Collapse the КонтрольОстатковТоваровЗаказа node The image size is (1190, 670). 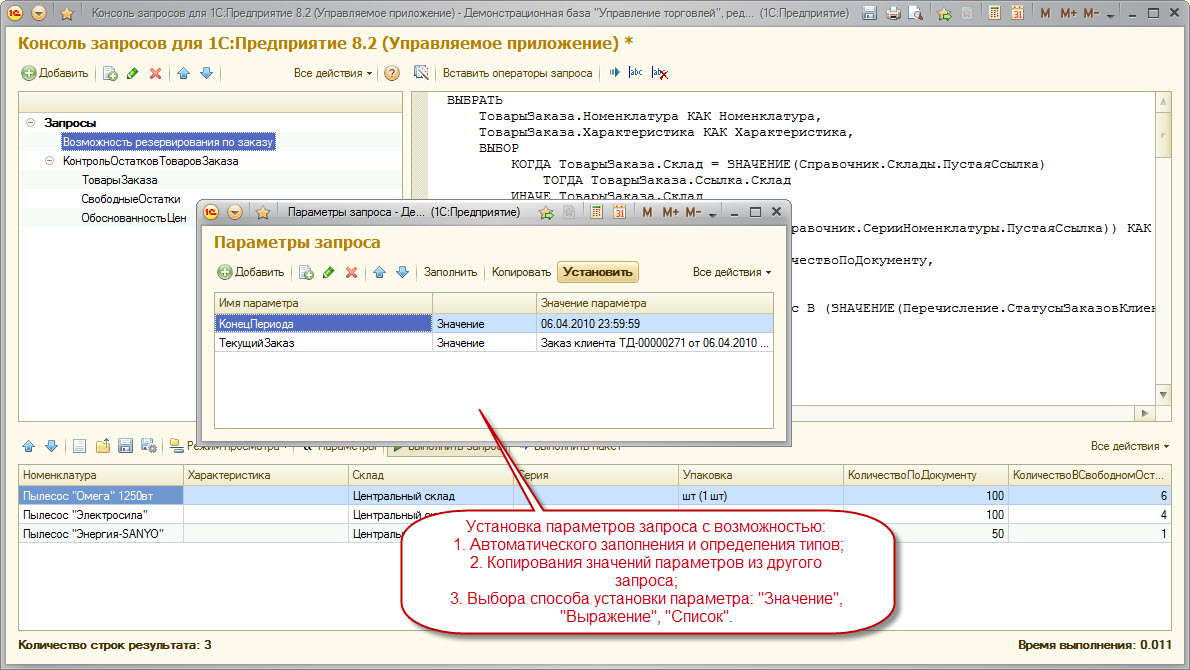coord(49,160)
